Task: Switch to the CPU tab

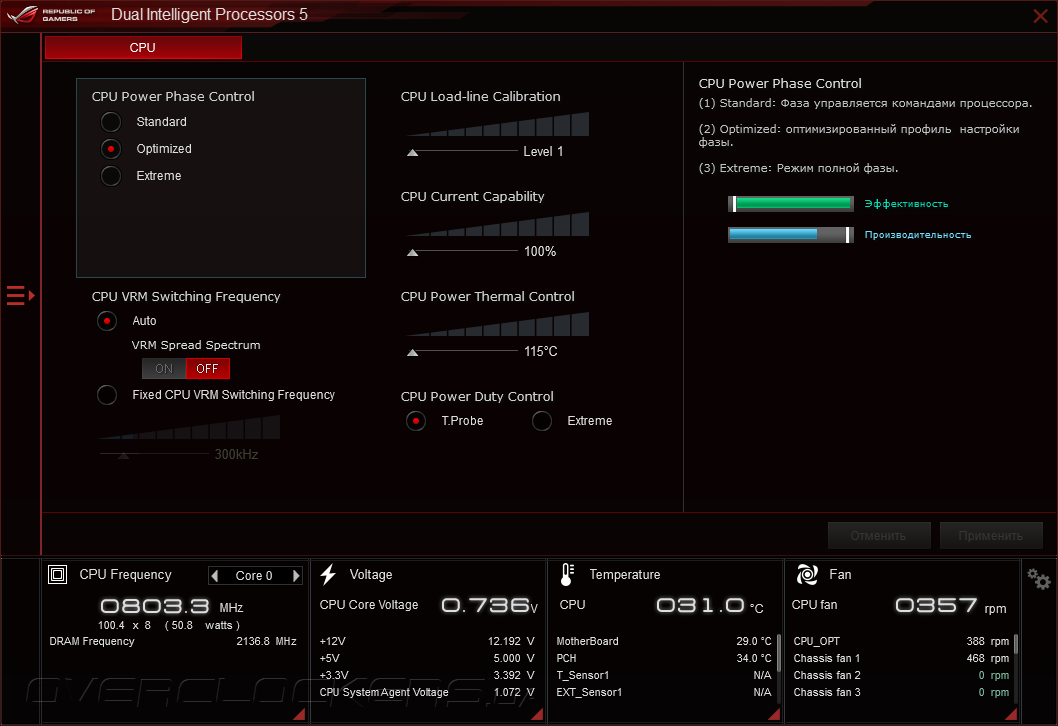Action: coord(143,47)
